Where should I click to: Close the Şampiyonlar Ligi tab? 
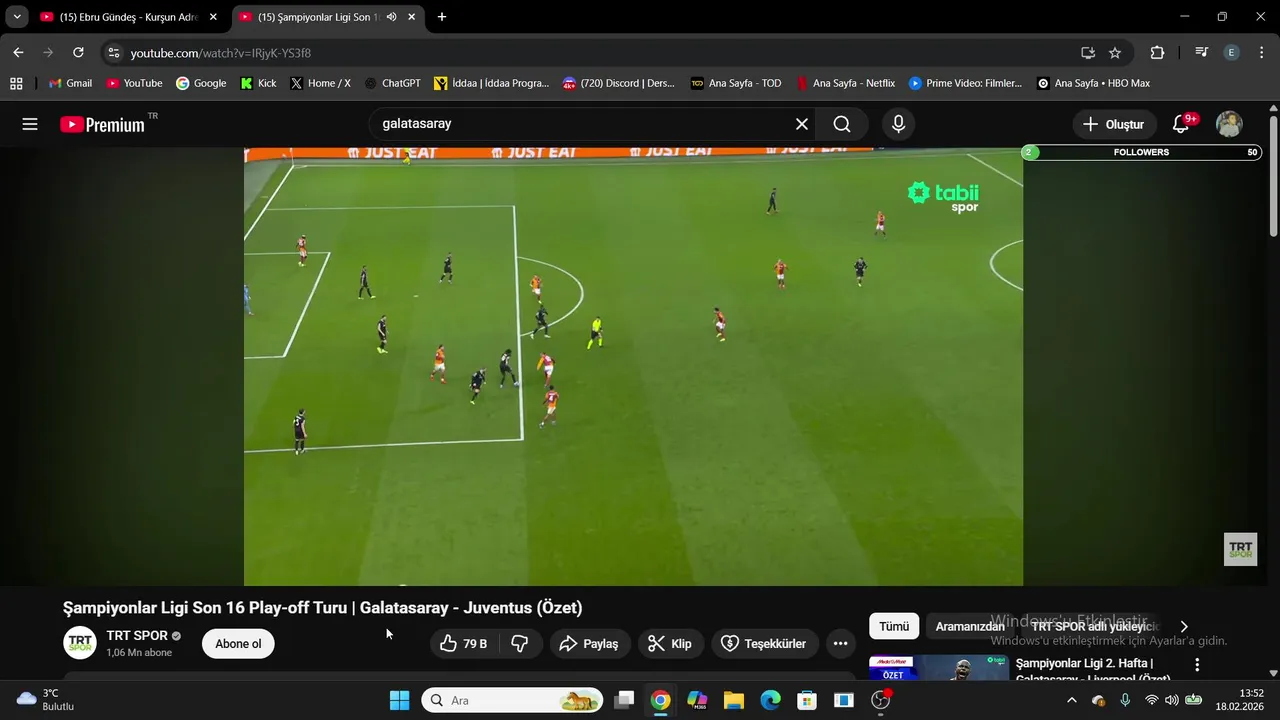[x=411, y=17]
